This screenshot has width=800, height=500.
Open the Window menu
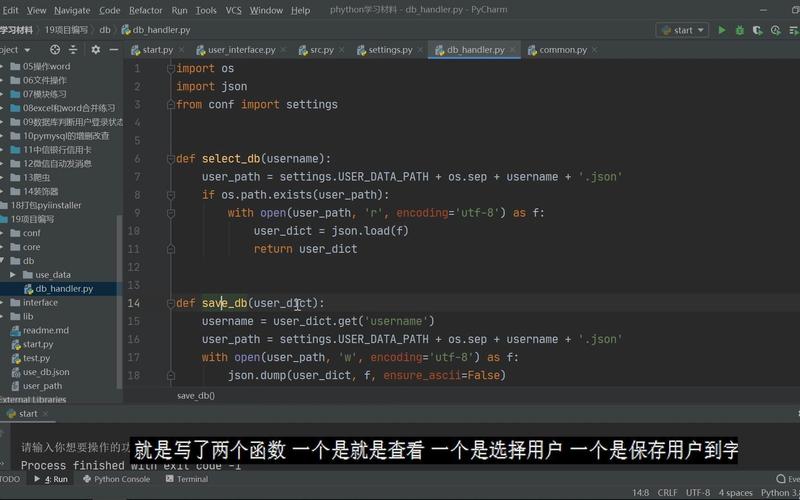point(266,10)
